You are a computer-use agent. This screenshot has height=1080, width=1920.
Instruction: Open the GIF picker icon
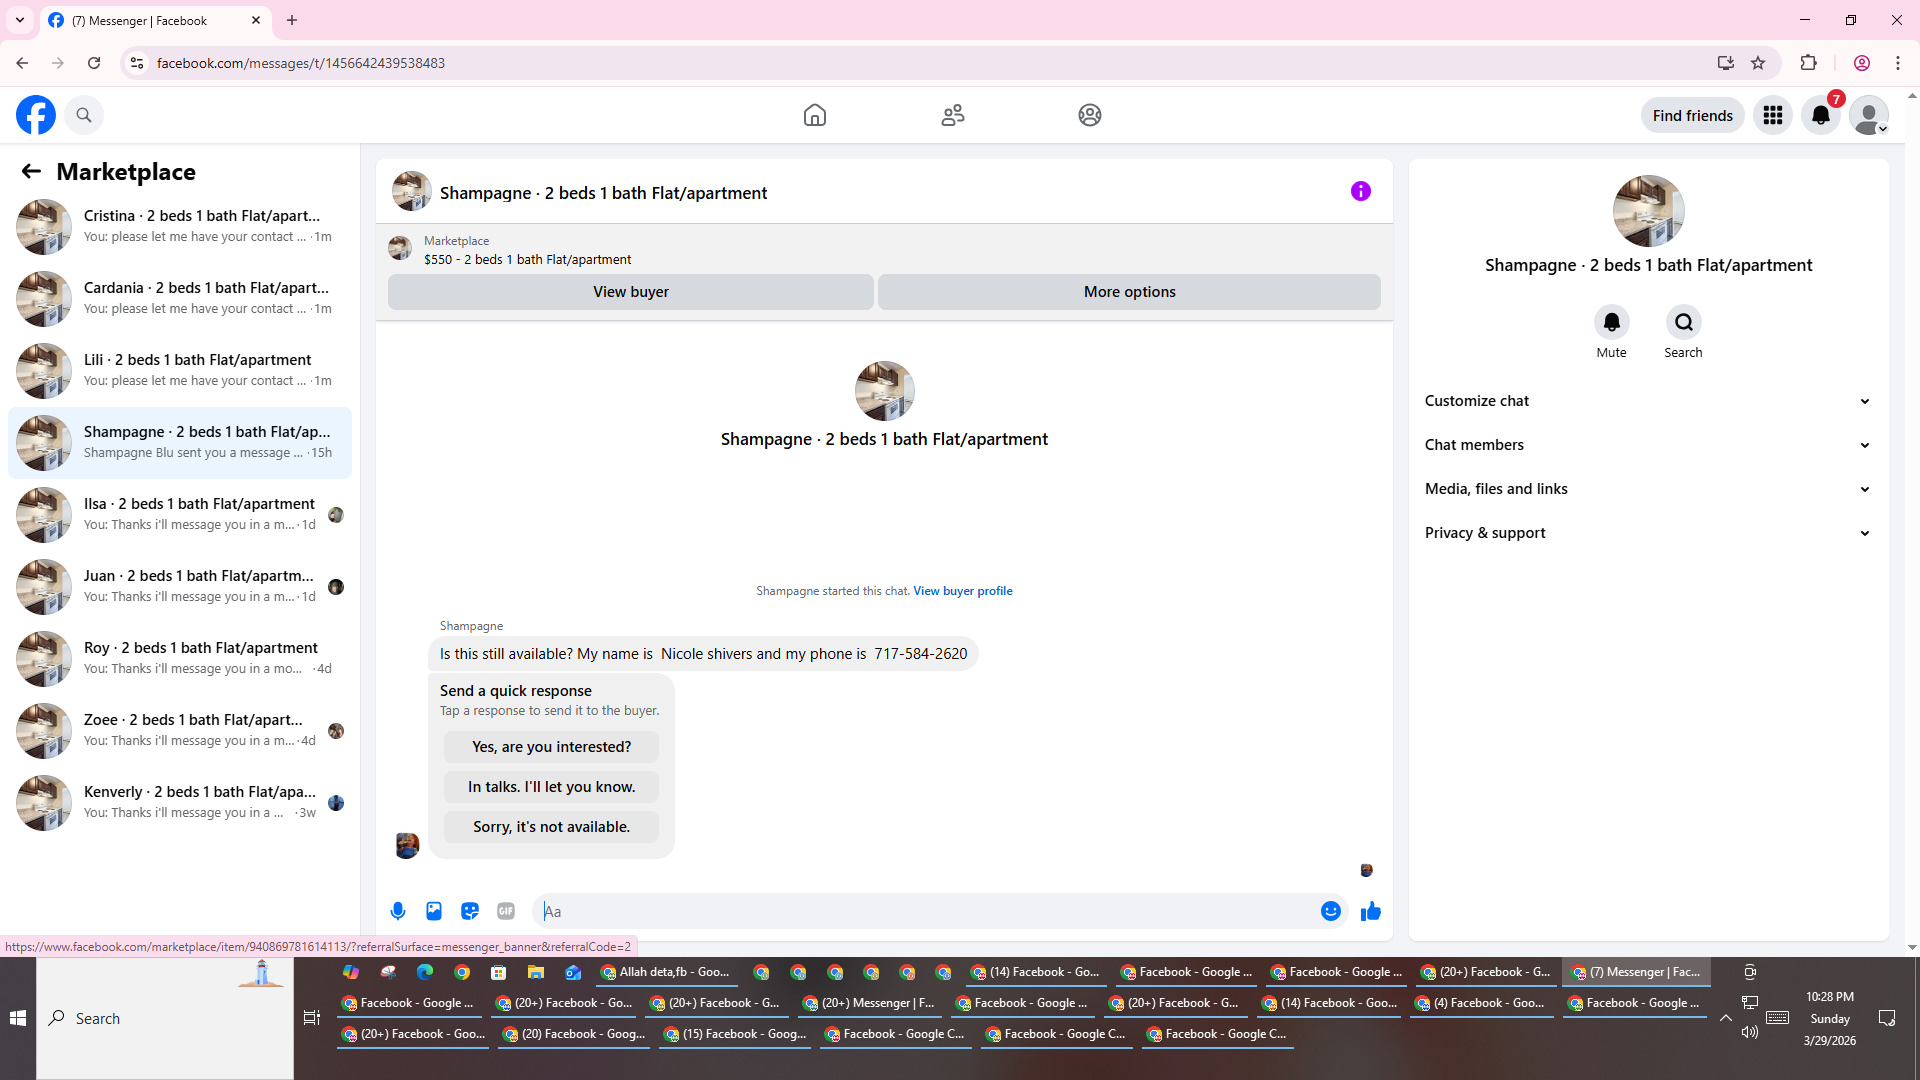tap(506, 911)
